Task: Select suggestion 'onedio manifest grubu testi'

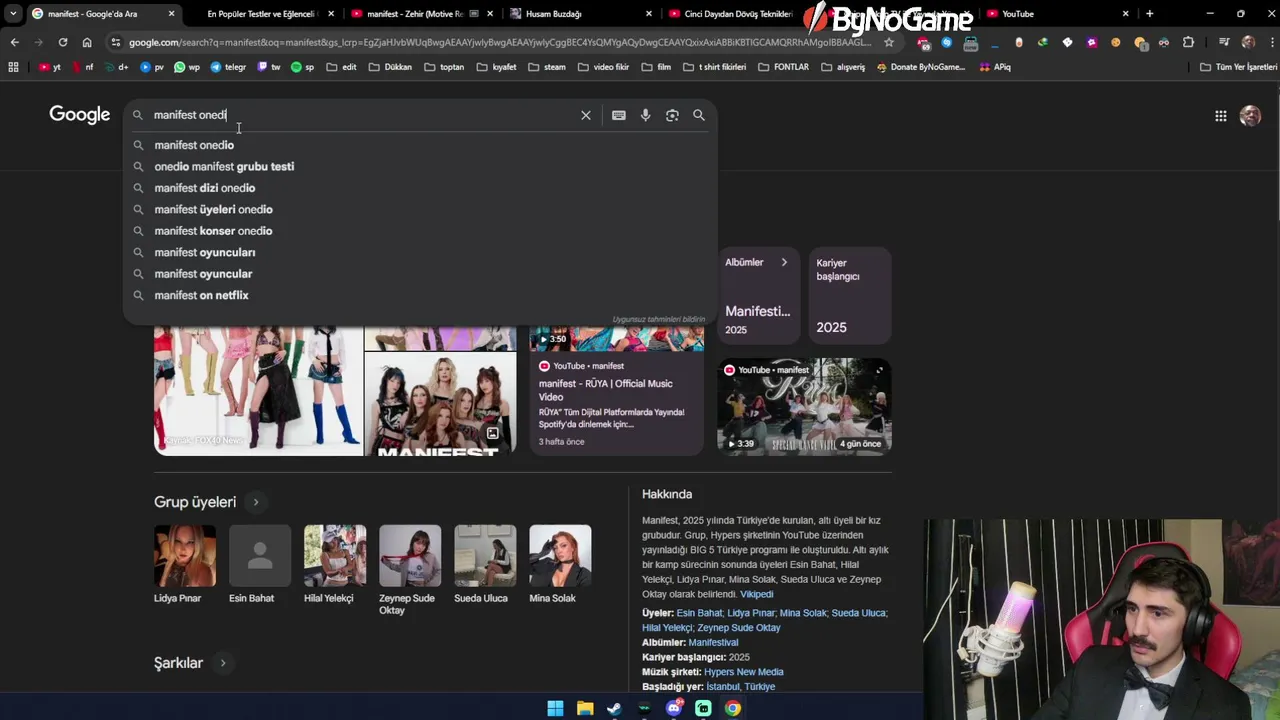Action: 419,167
